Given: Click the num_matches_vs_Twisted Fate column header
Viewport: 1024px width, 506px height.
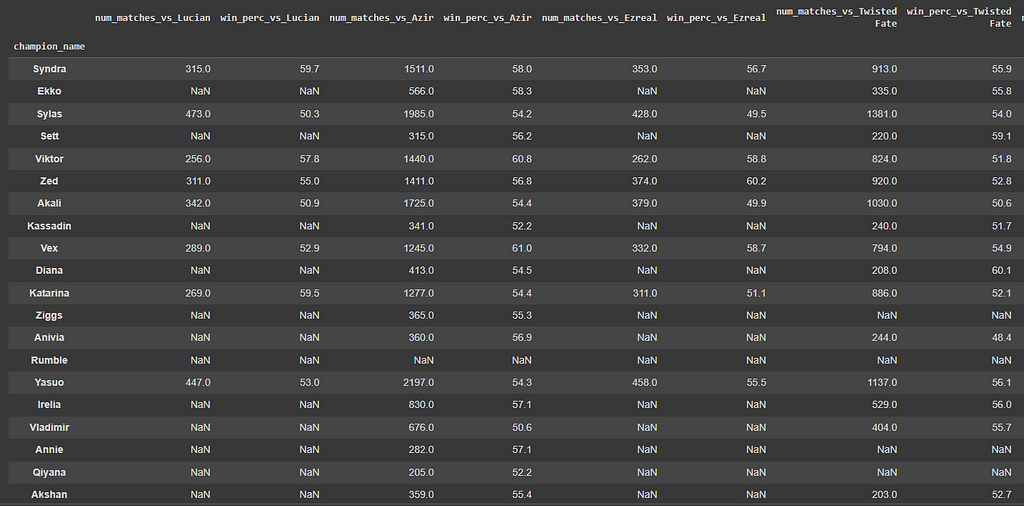Looking at the screenshot, I should 837,18.
